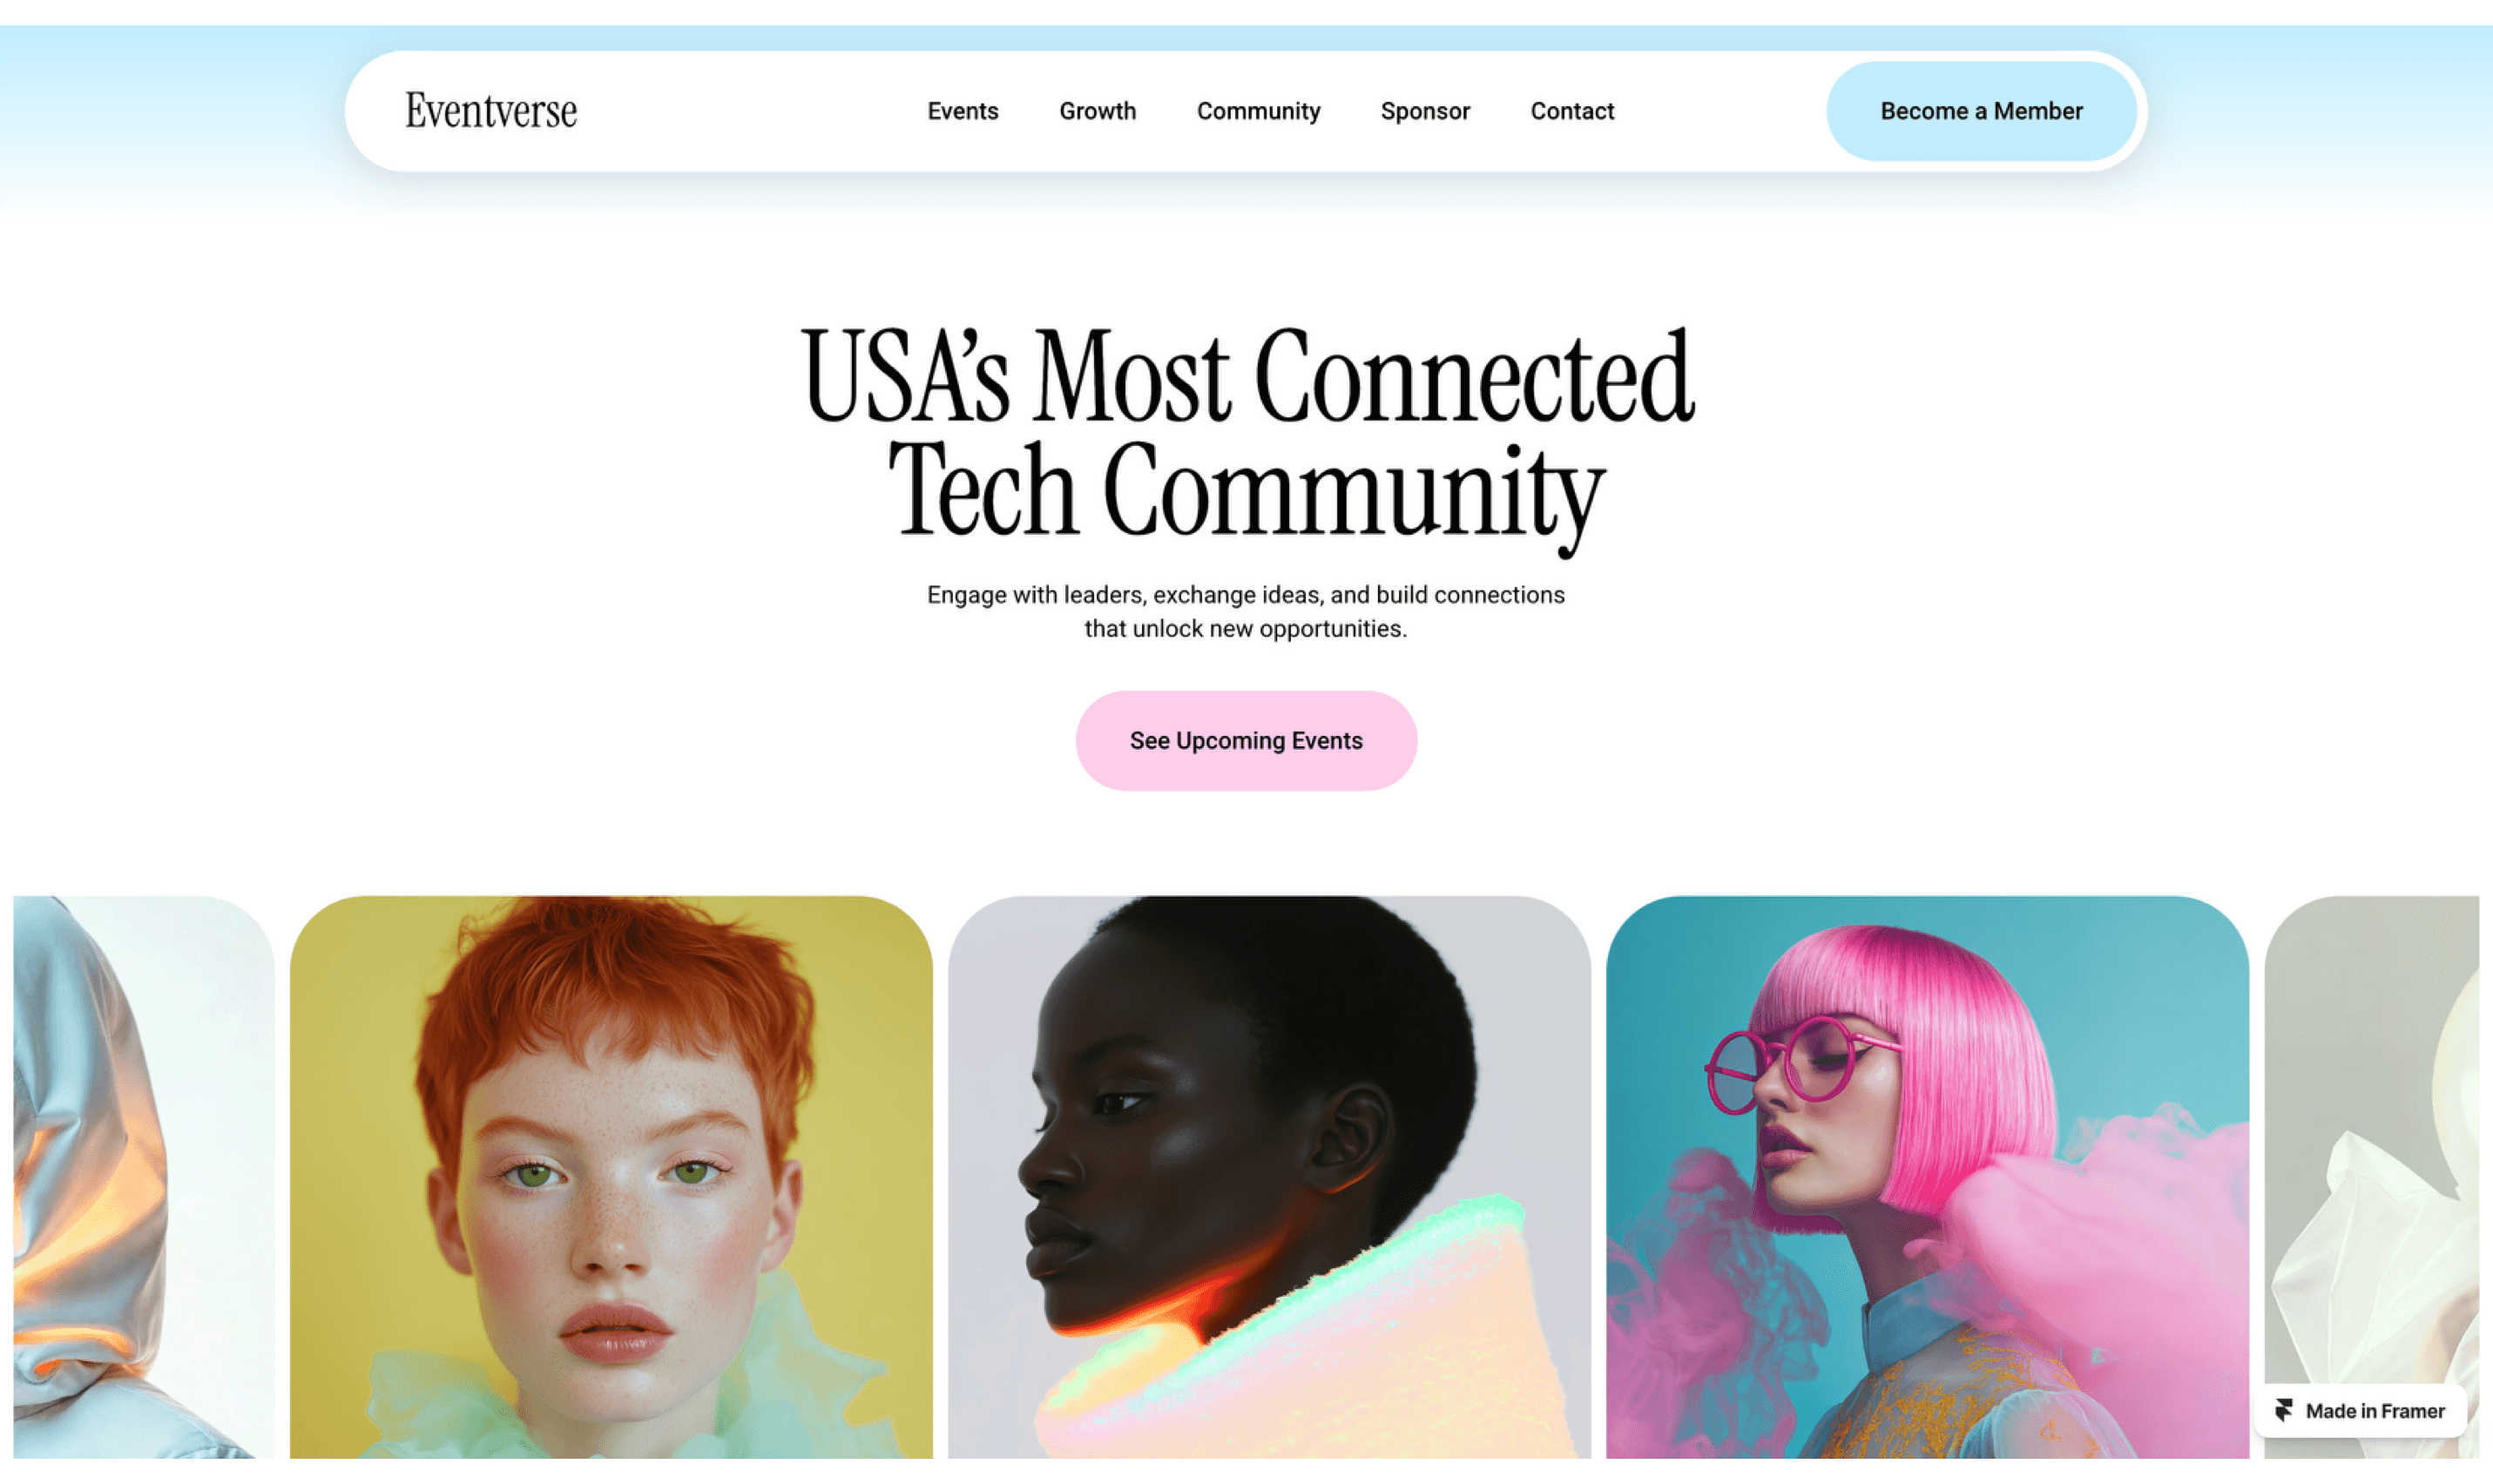Navigate to the Contact page

pos(1572,111)
